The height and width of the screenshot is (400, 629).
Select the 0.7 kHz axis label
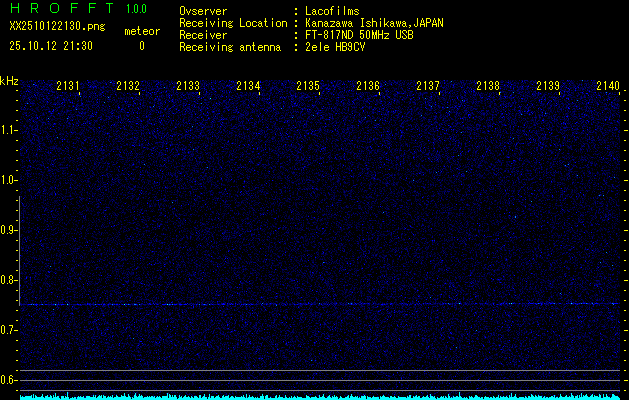click(x=9, y=329)
